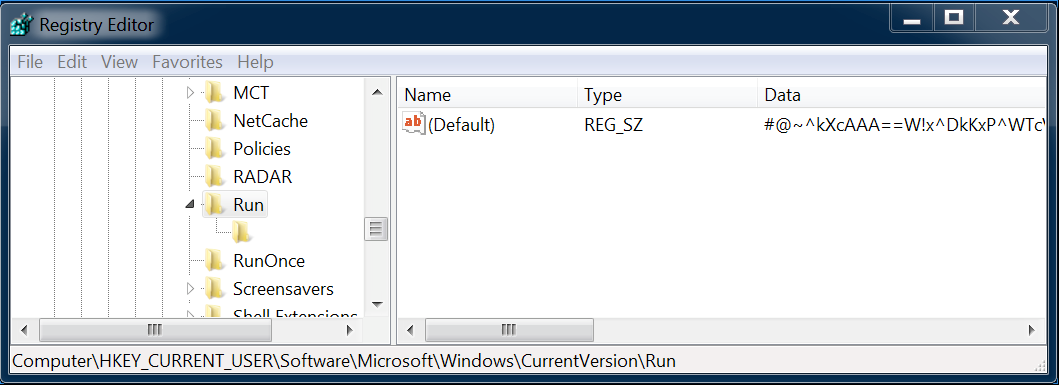Click the tree pane scroll down arrow
This screenshot has height=385, width=1059.
(x=377, y=304)
